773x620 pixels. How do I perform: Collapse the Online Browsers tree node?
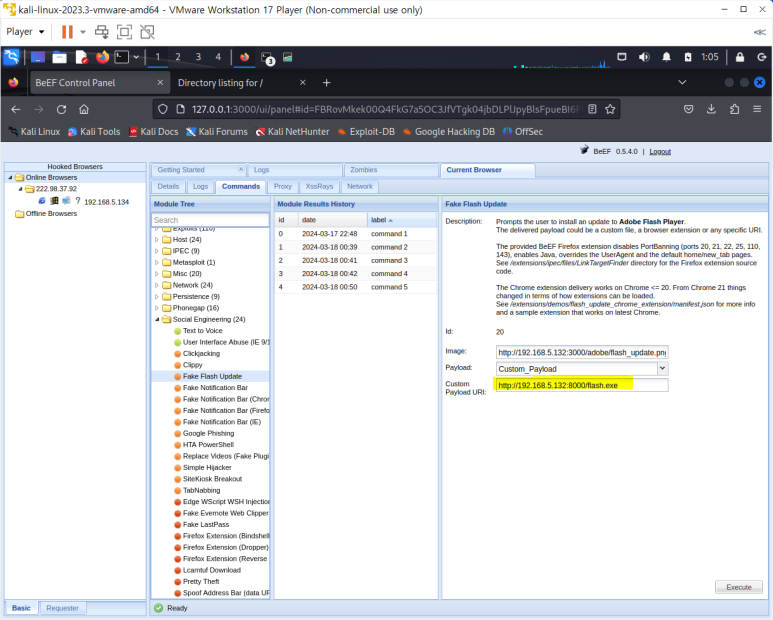[x=10, y=177]
